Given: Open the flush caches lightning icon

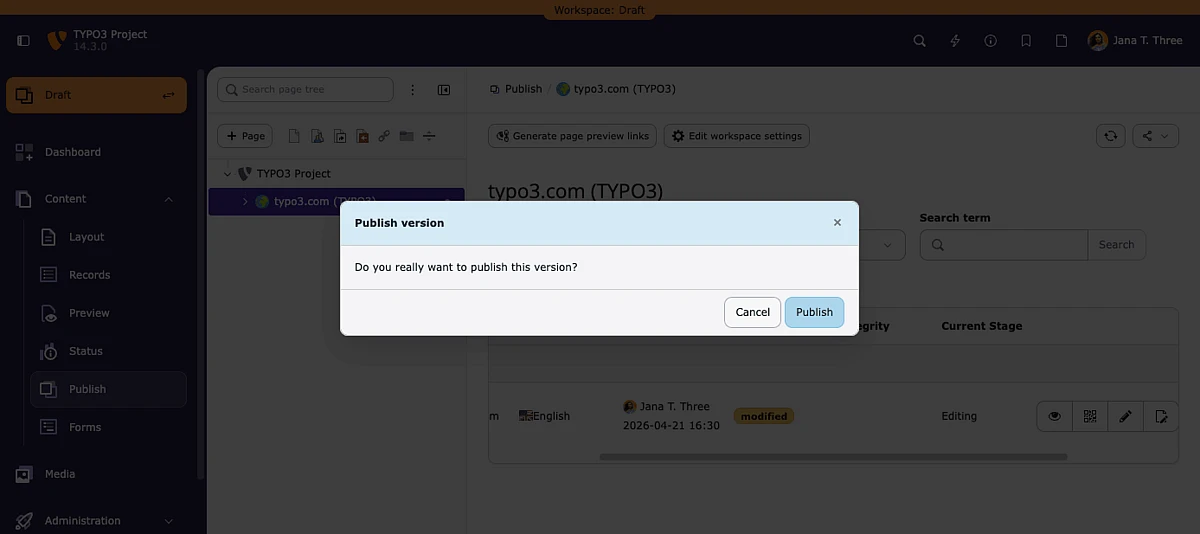Looking at the screenshot, I should (955, 41).
